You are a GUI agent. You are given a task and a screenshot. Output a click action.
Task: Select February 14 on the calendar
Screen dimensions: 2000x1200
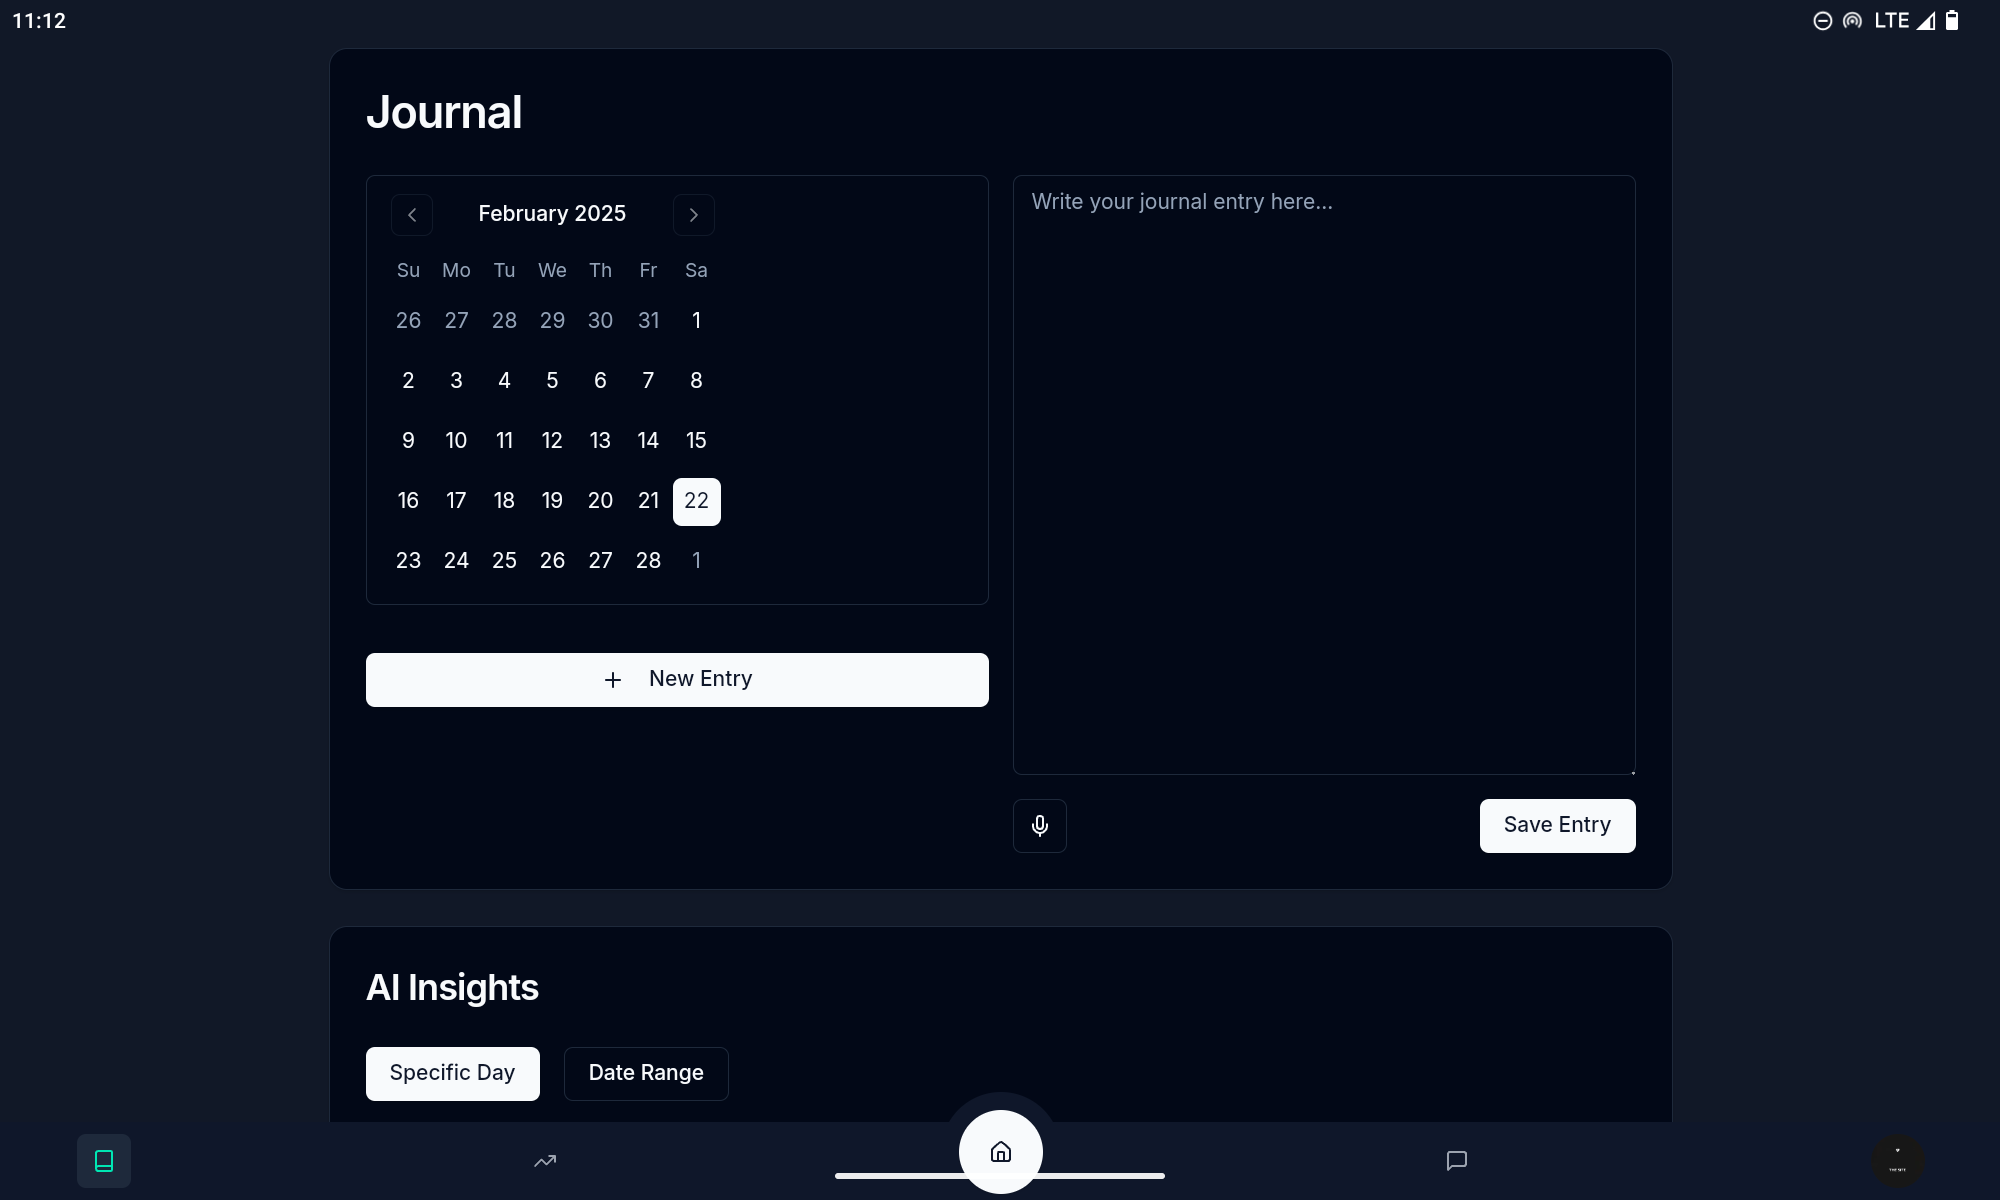coord(648,441)
